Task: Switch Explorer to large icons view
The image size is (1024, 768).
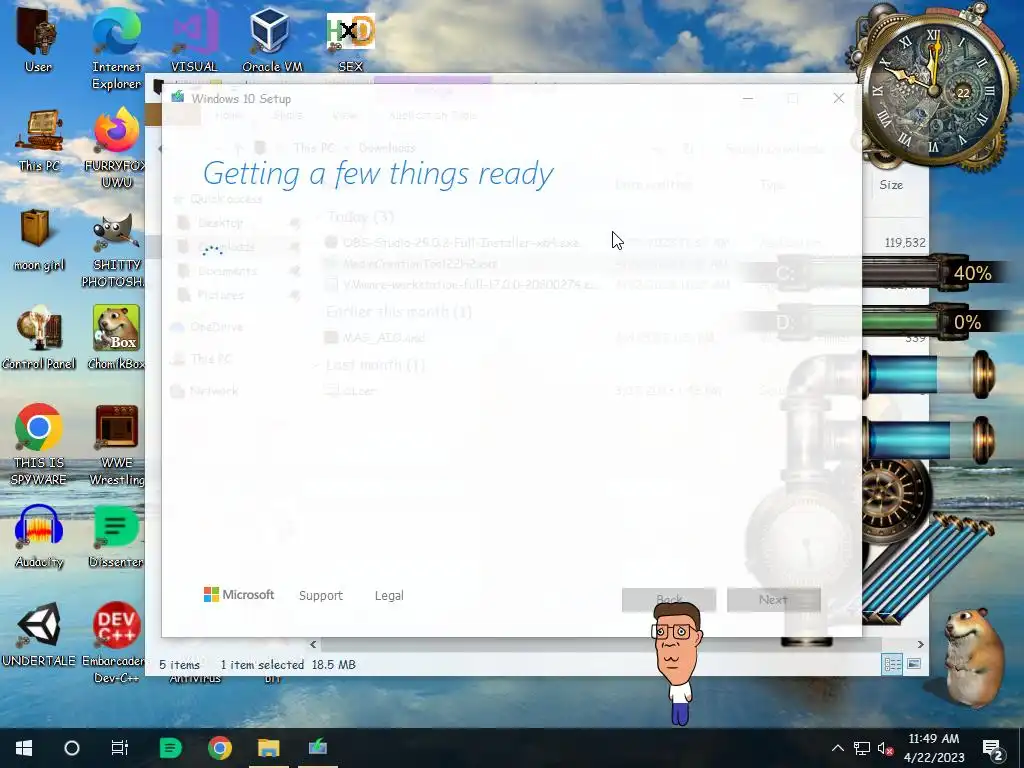Action: [x=914, y=664]
